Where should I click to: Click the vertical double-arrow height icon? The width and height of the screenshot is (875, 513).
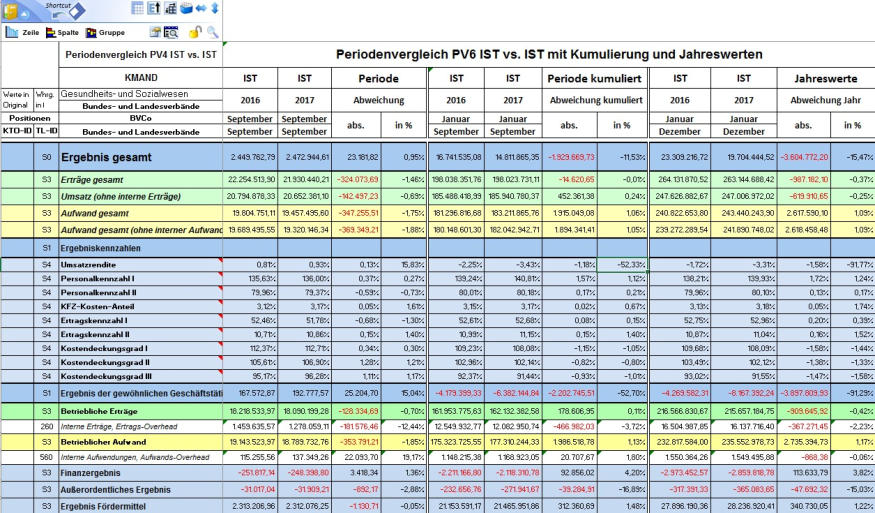(x=214, y=8)
